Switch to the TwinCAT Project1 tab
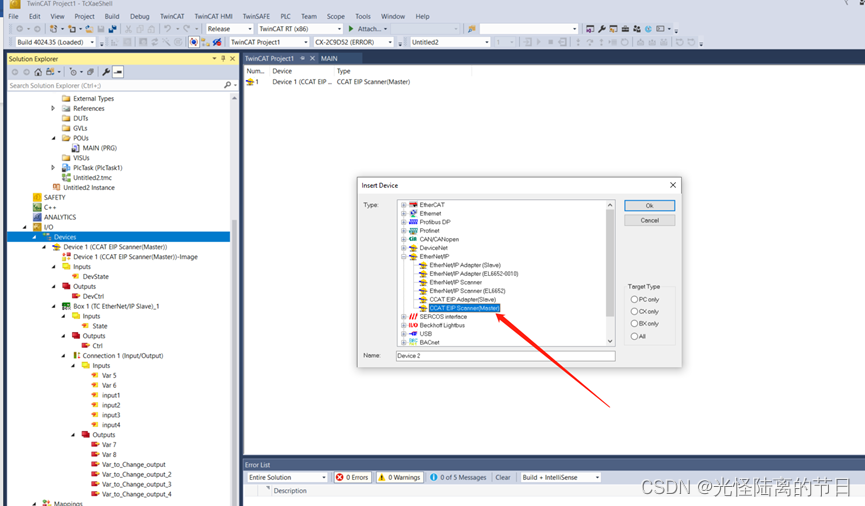Image resolution: width=865 pixels, height=506 pixels. click(269, 58)
